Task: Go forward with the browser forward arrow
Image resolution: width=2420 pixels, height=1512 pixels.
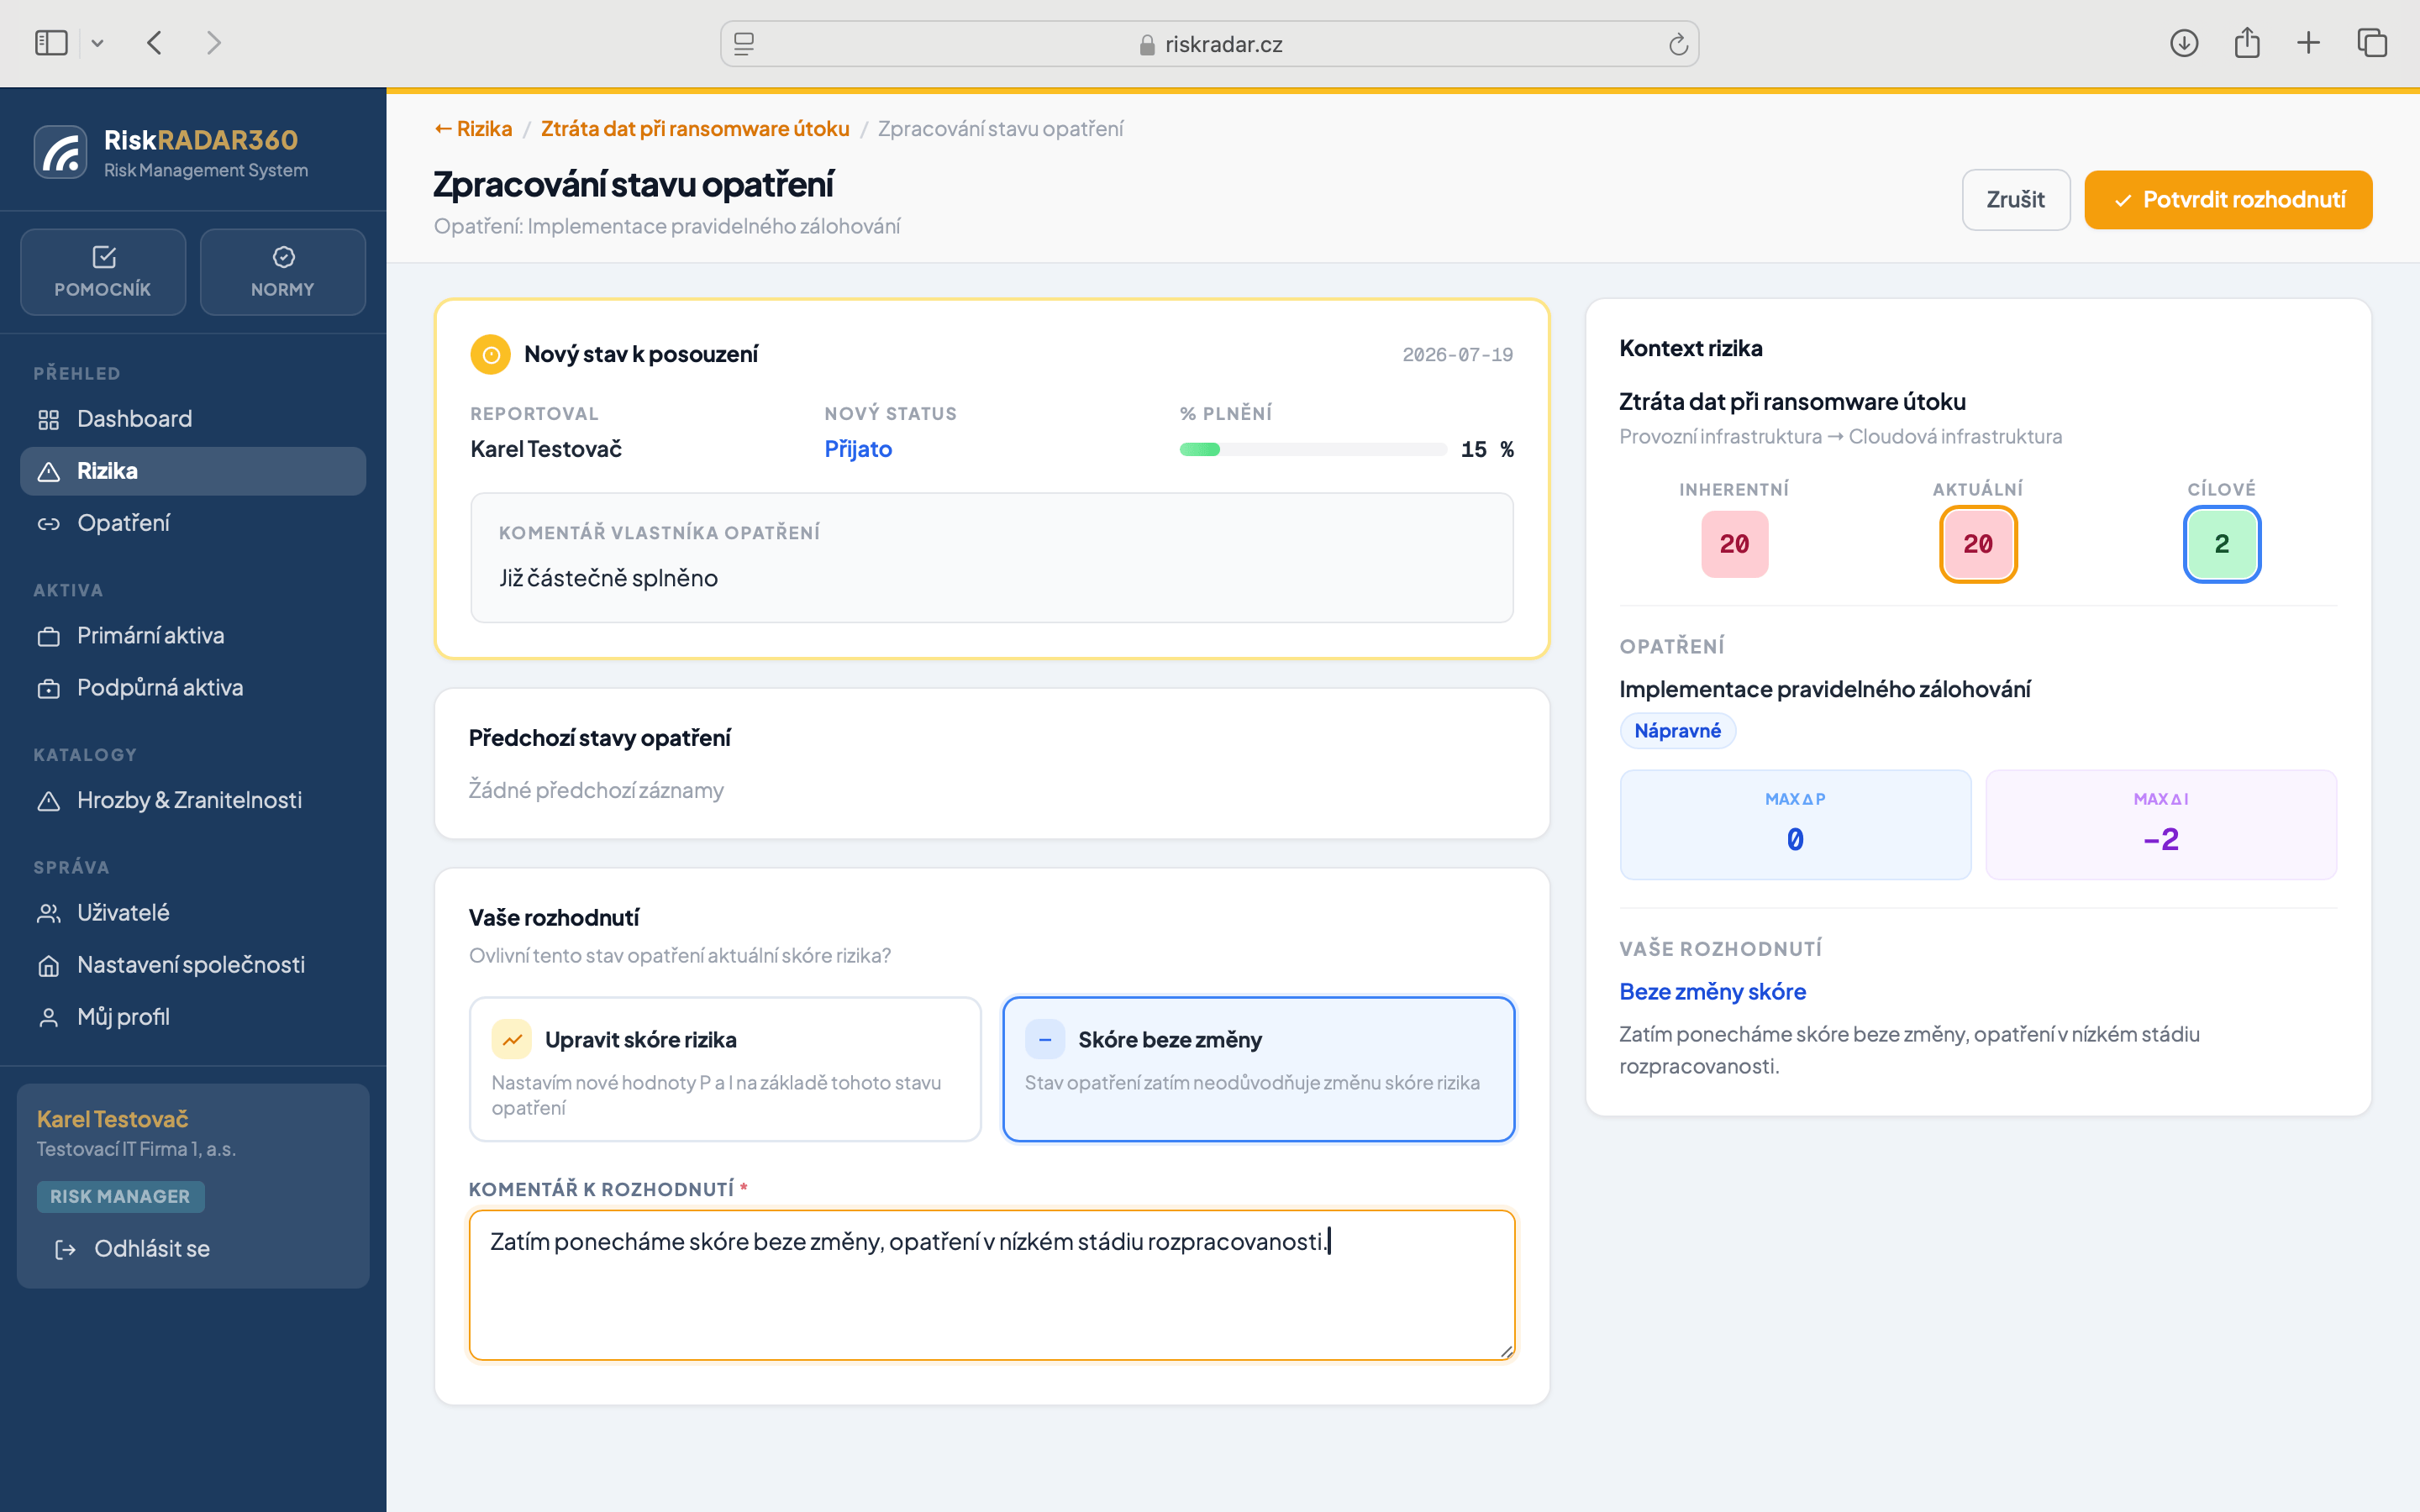Action: click(213, 43)
